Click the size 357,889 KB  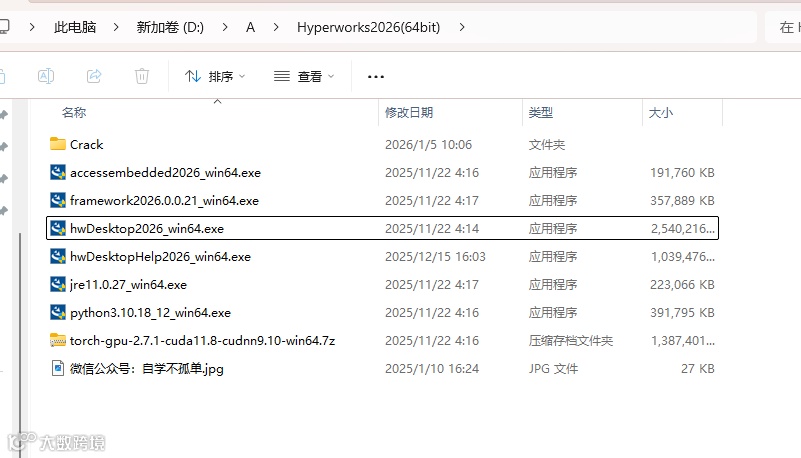[x=682, y=201]
